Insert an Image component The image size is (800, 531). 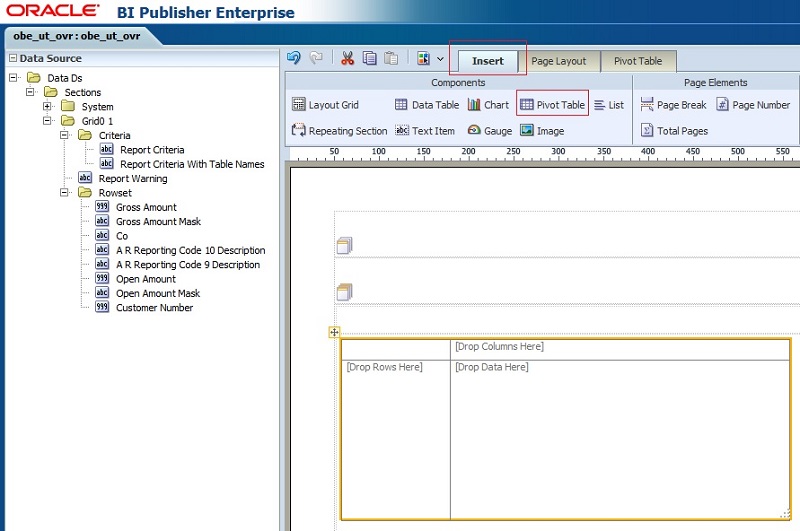pos(542,131)
